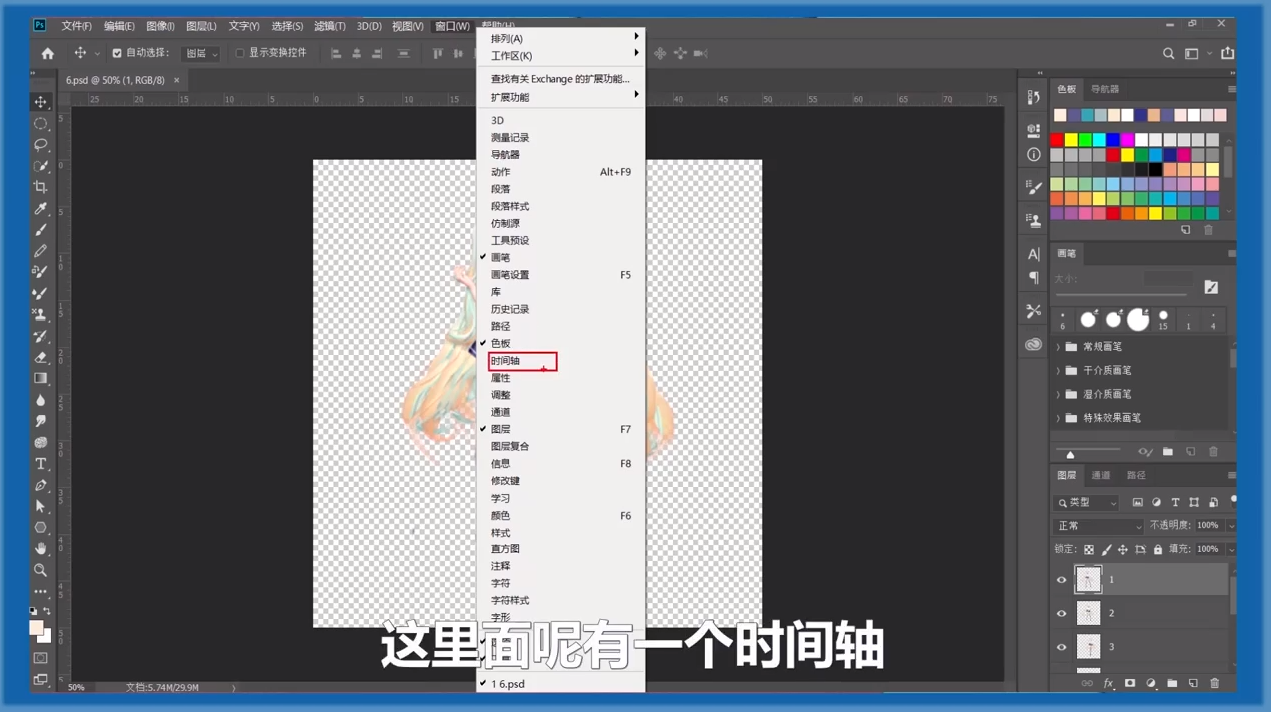Select the Crop tool
This screenshot has height=712, width=1271.
pos(41,187)
